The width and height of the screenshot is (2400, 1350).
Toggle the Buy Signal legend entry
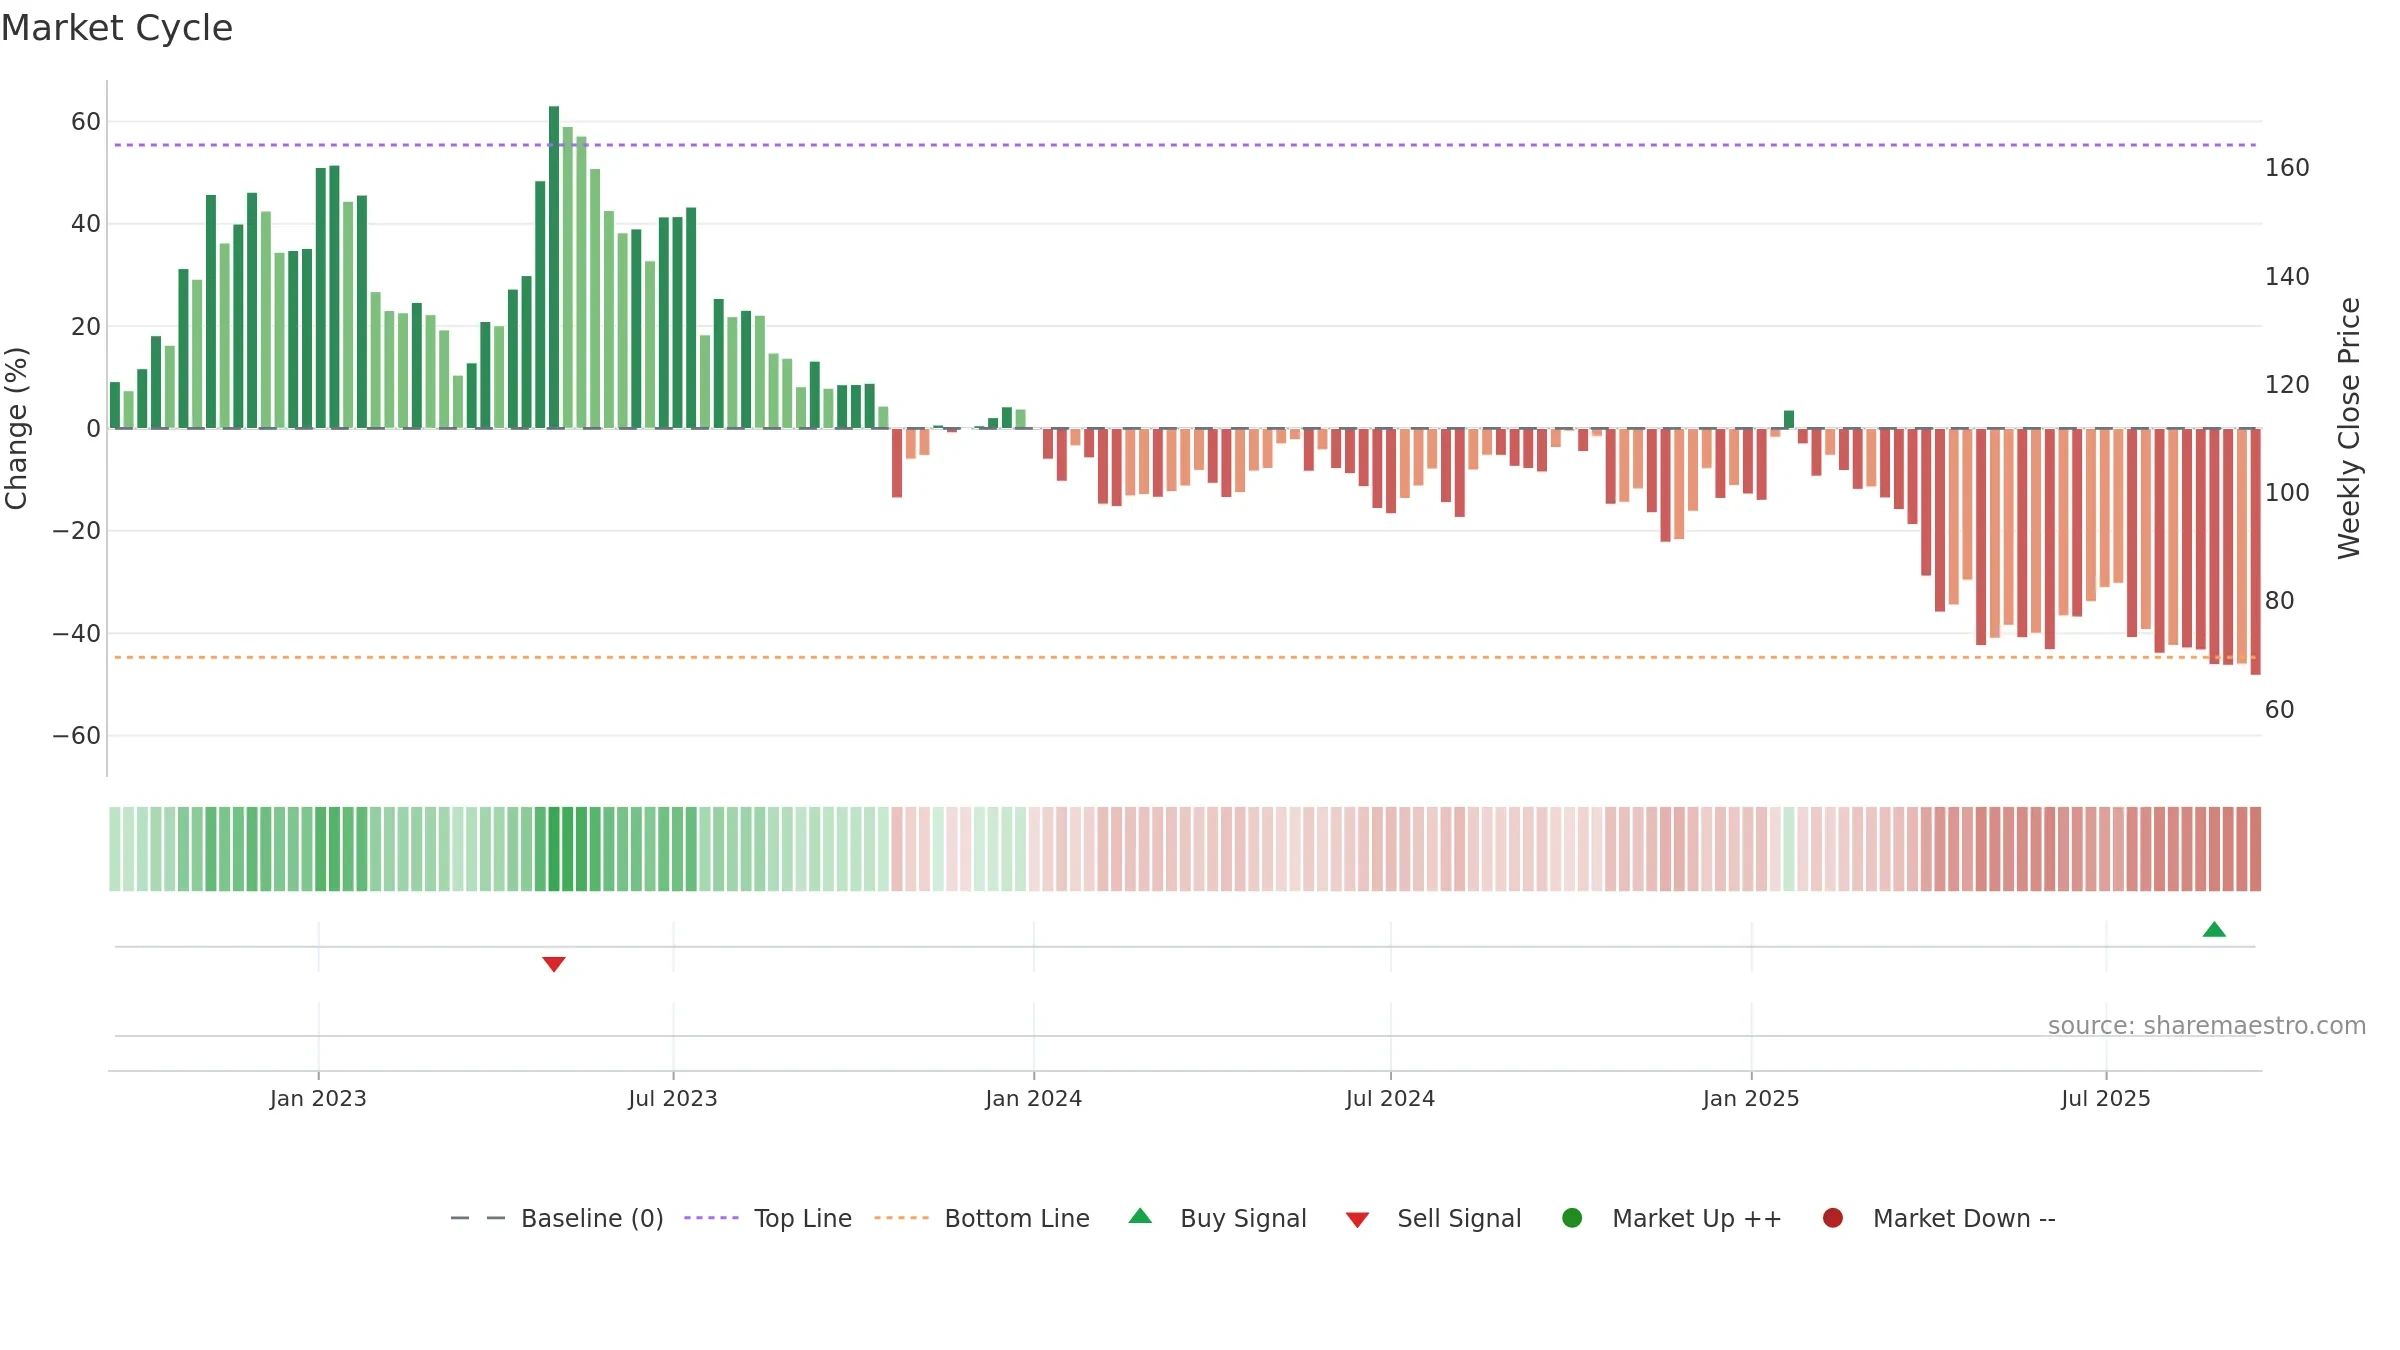coord(1217,1218)
